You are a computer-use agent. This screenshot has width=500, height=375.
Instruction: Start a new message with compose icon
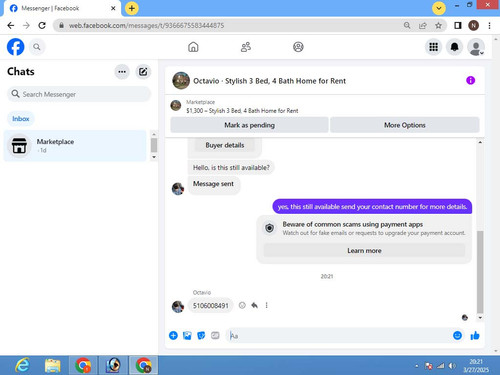click(x=143, y=72)
